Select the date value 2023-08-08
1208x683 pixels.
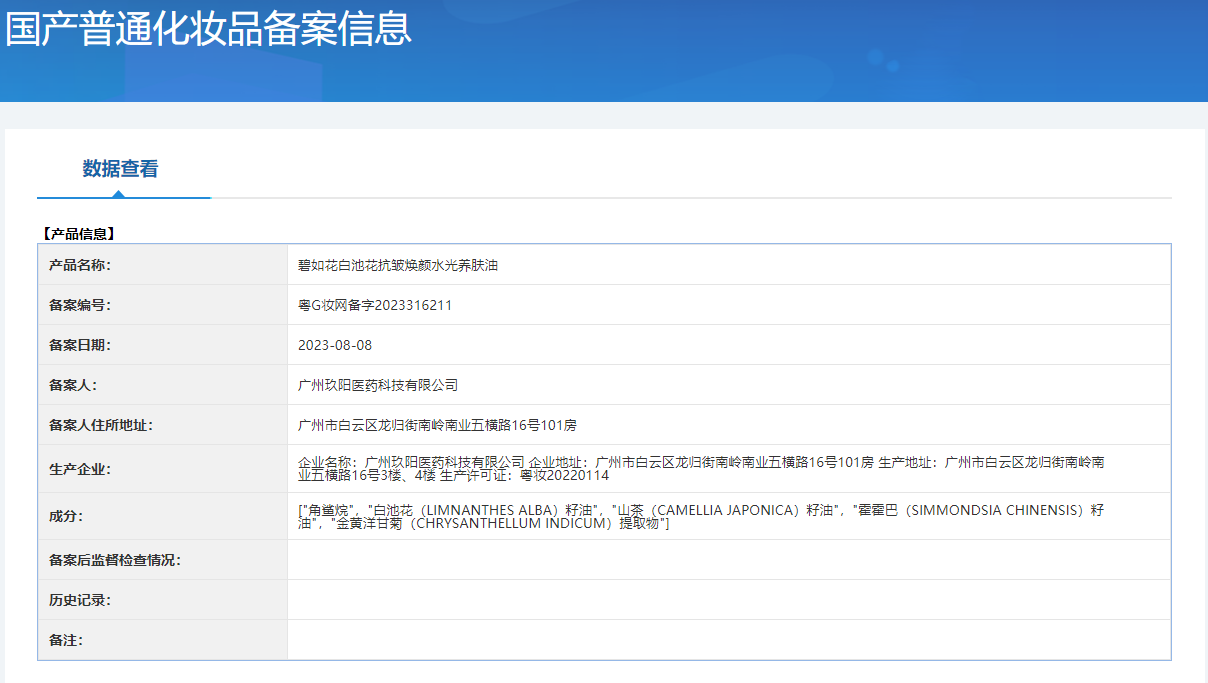pos(335,345)
